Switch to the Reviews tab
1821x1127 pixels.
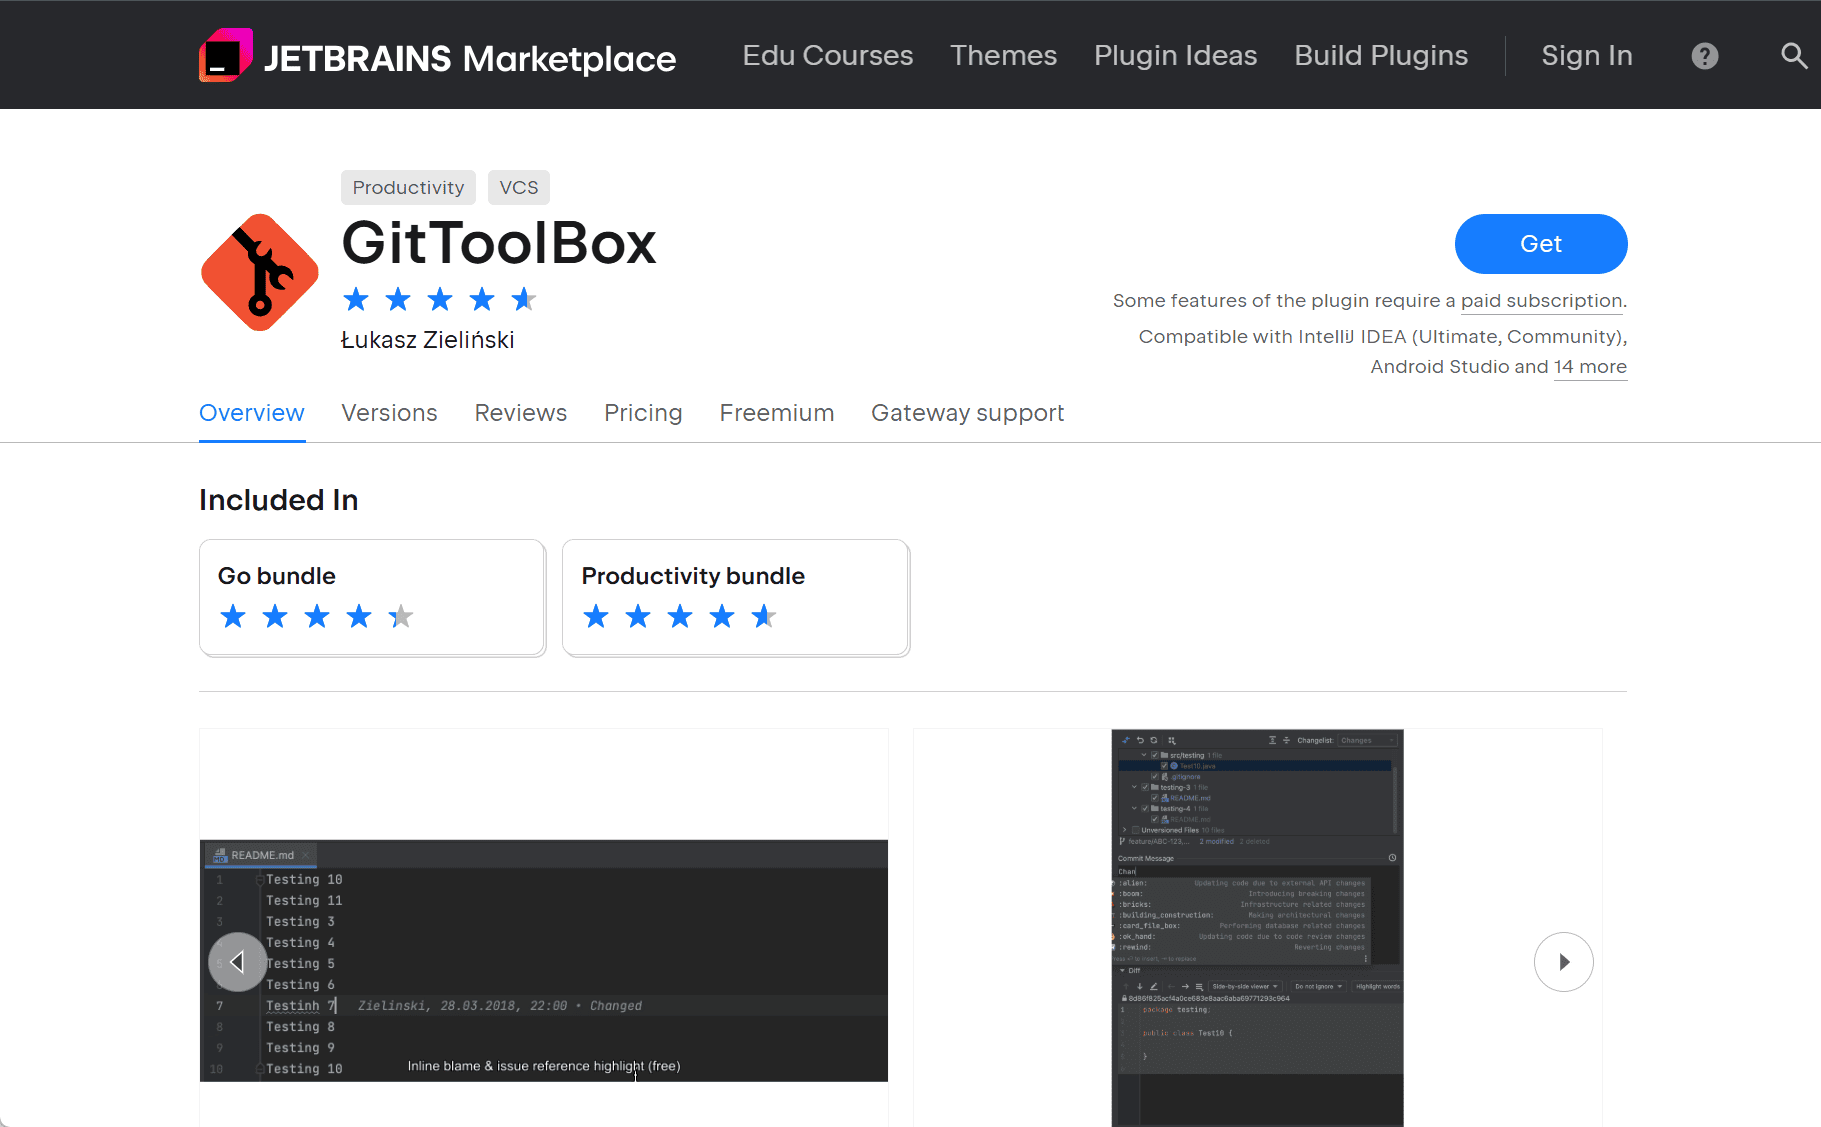tap(521, 413)
